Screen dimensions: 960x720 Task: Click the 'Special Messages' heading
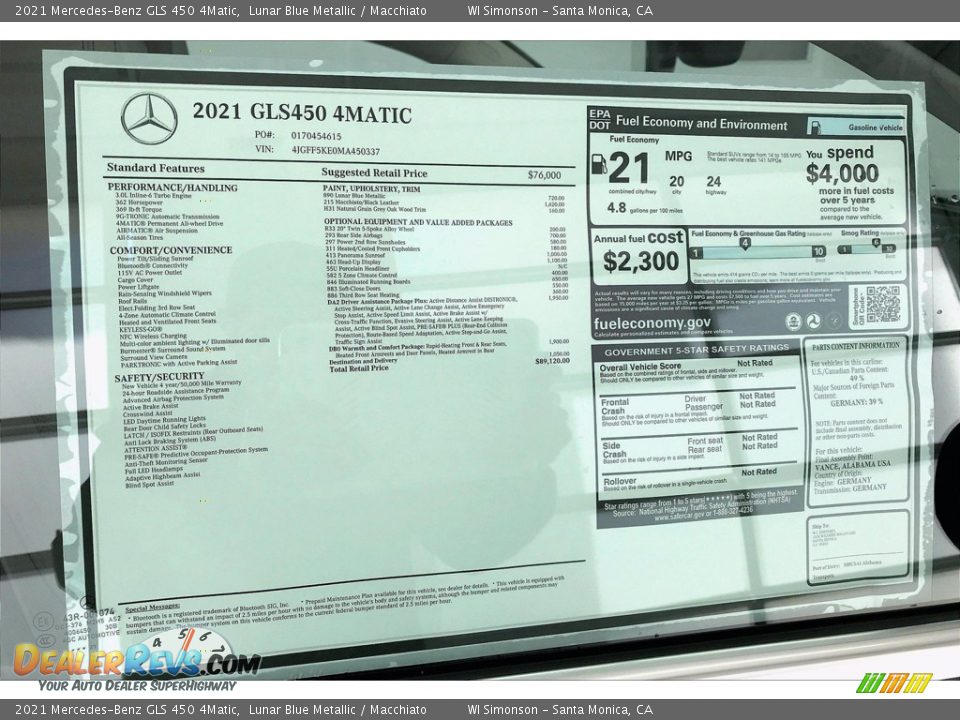click(x=152, y=609)
